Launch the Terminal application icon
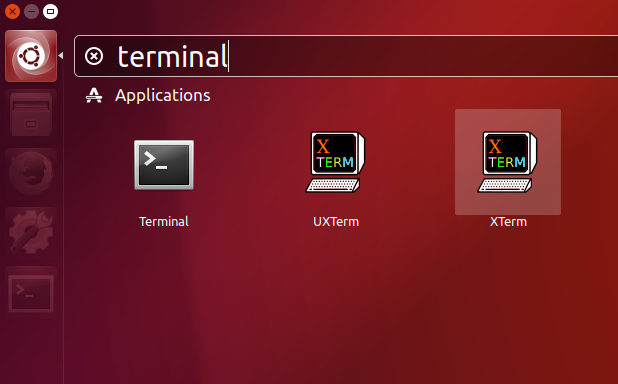This screenshot has width=618, height=384. coord(164,165)
